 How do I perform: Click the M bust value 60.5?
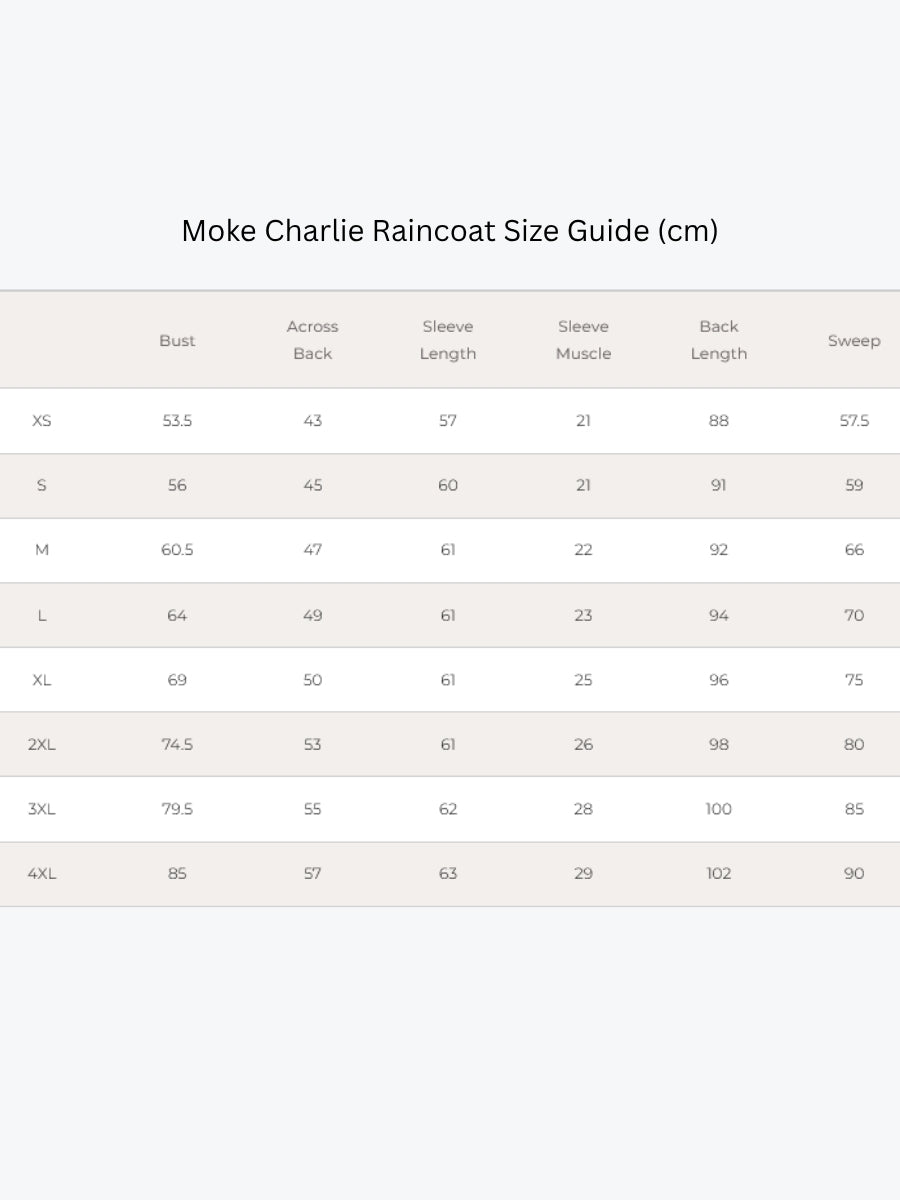177,550
